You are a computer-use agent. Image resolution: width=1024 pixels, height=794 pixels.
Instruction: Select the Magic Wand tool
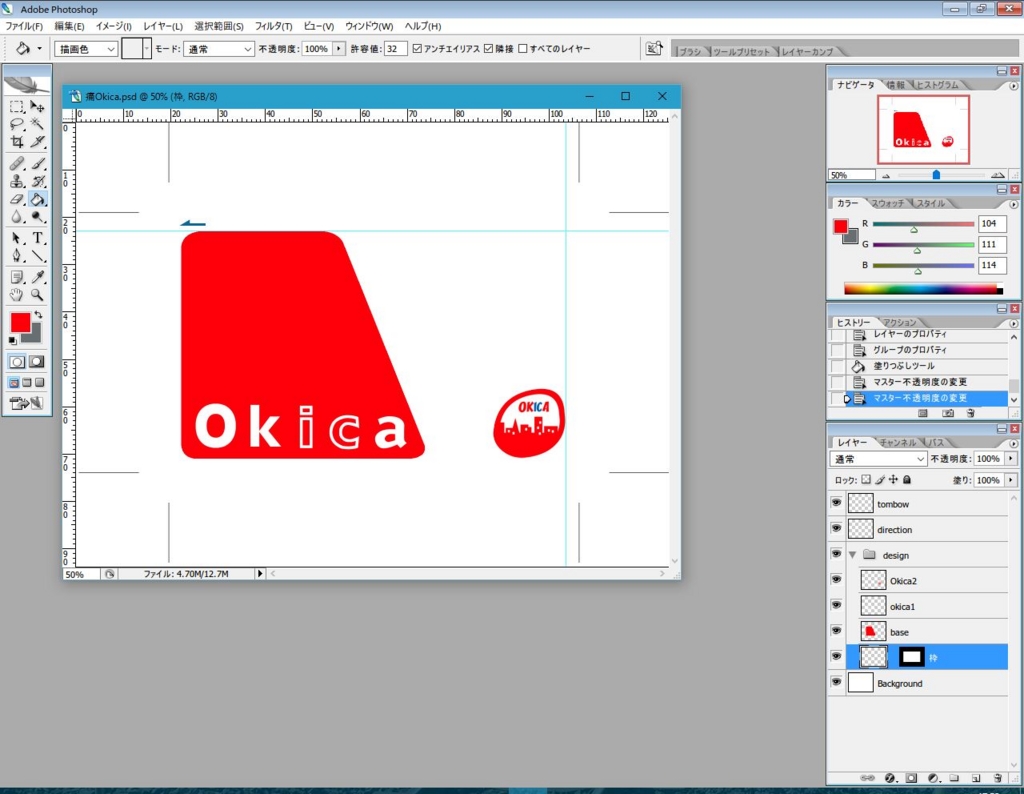coord(37,124)
